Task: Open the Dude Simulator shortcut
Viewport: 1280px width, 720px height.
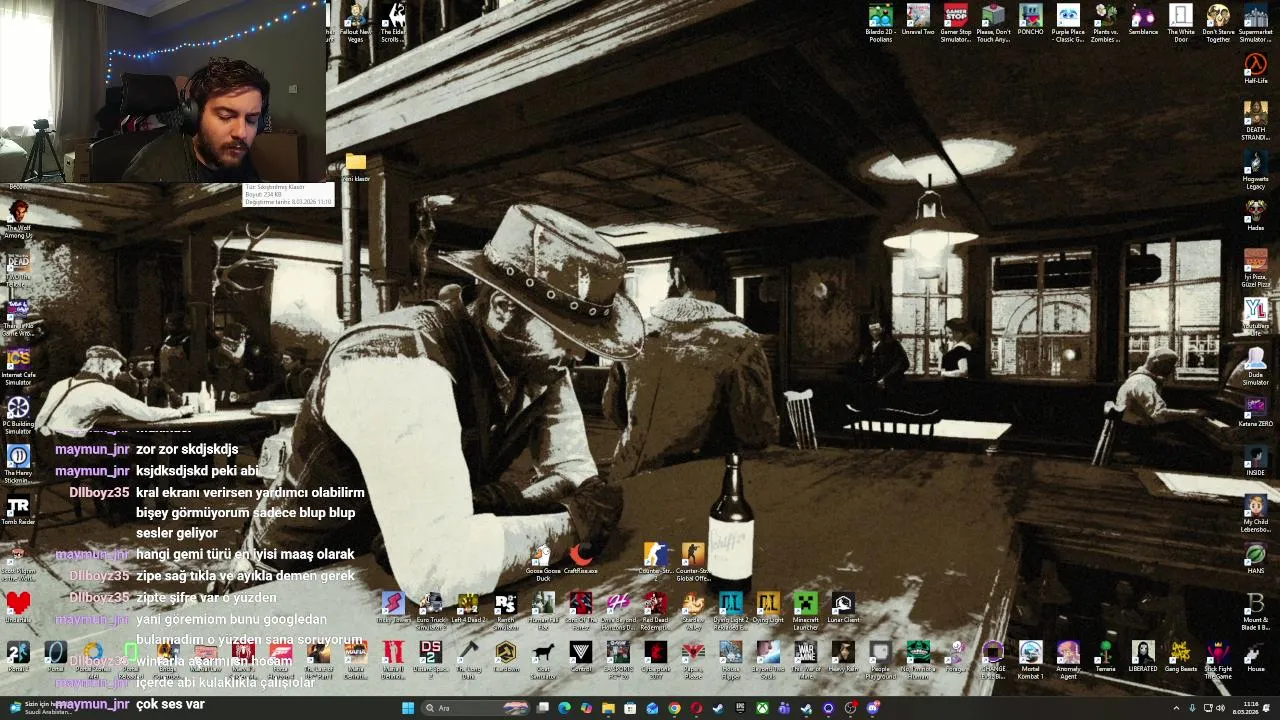Action: click(x=1256, y=366)
